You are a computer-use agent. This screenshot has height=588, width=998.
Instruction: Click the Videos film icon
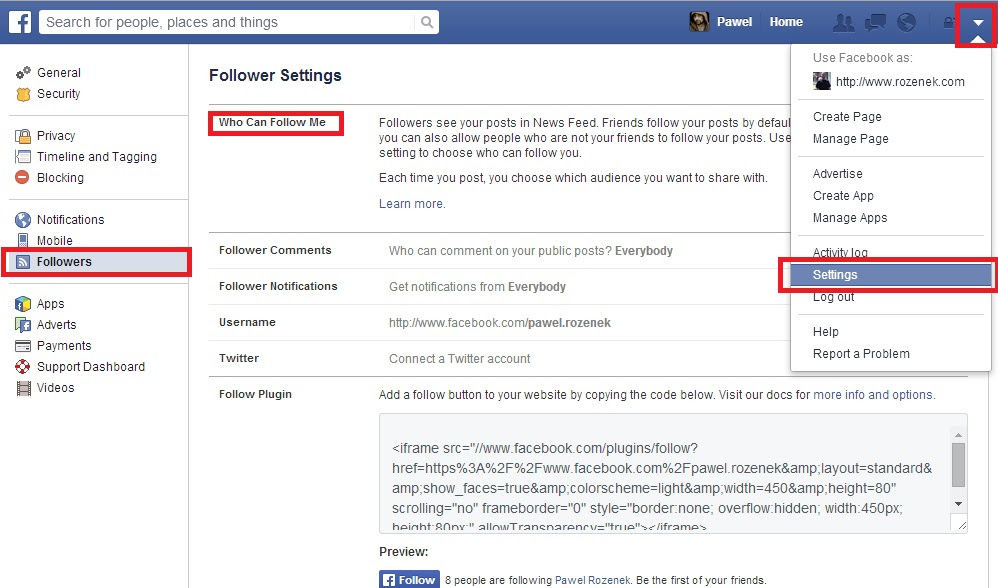(x=24, y=388)
